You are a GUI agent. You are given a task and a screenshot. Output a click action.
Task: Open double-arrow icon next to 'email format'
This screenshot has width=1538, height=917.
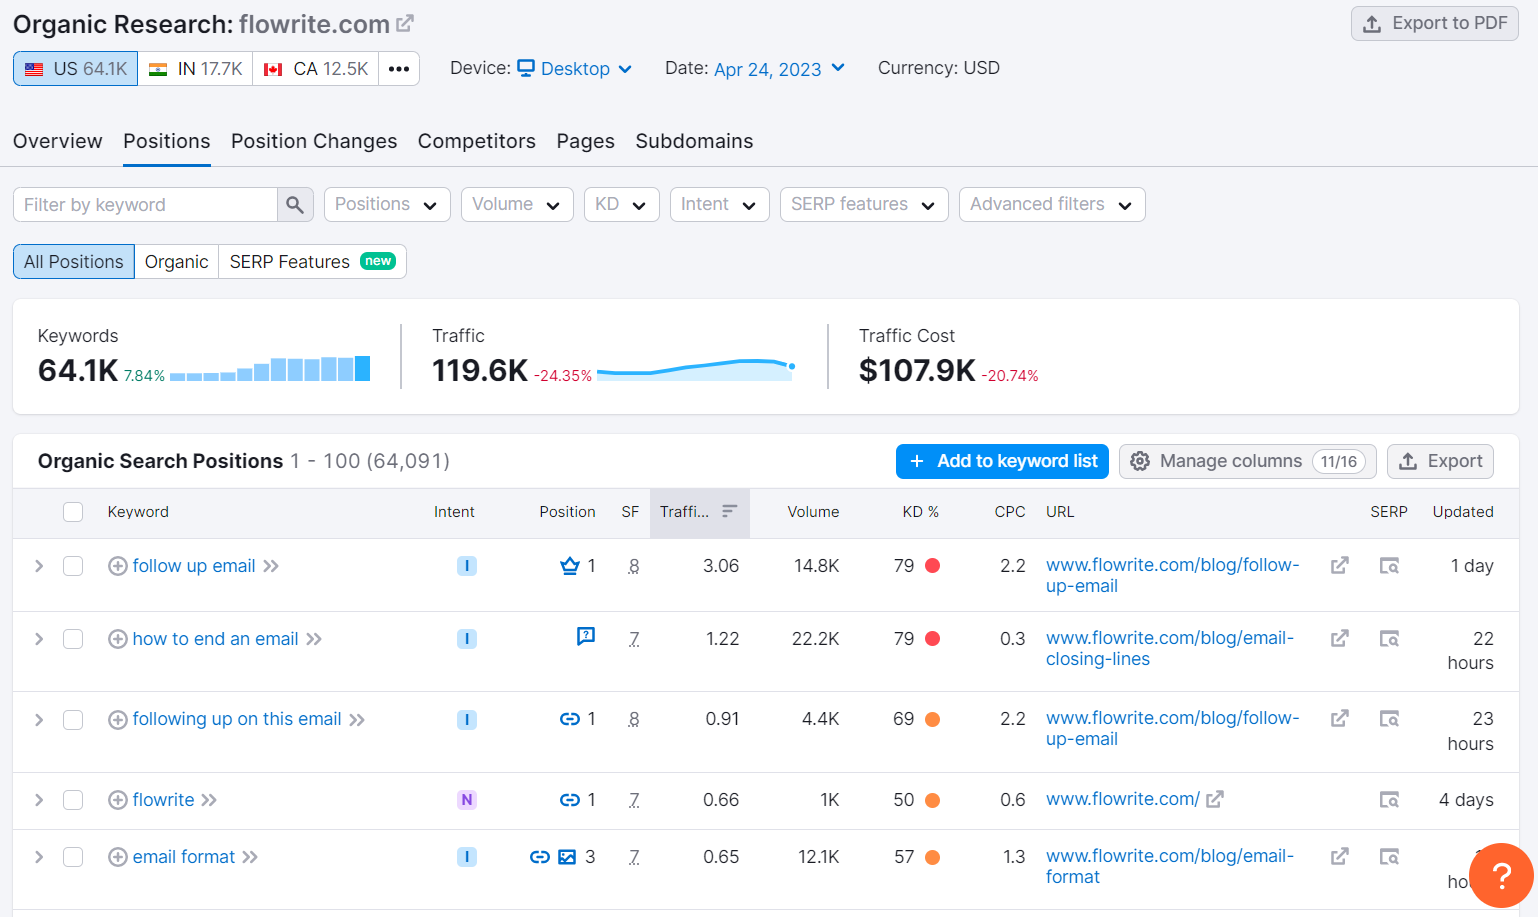pos(250,857)
